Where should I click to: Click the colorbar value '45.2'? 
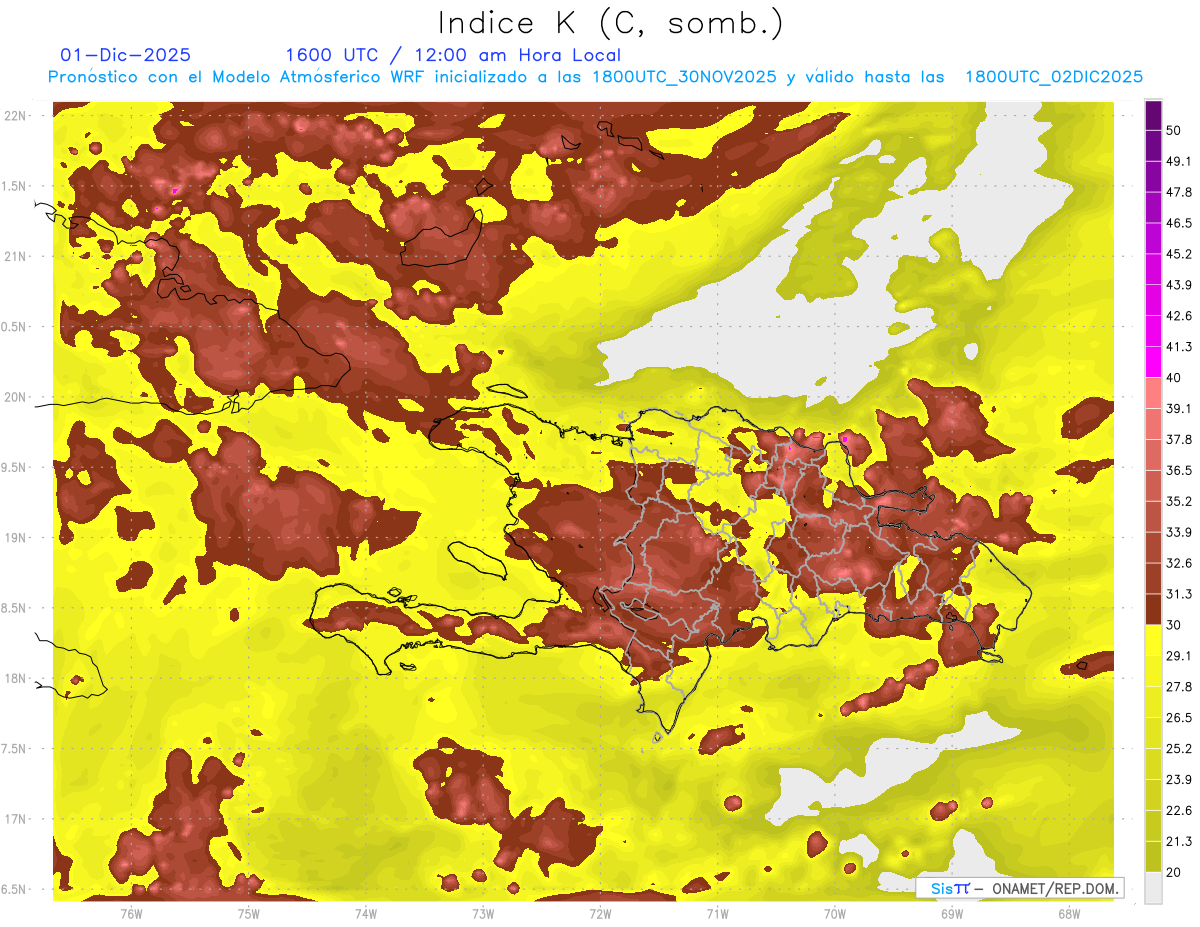tap(1179, 254)
